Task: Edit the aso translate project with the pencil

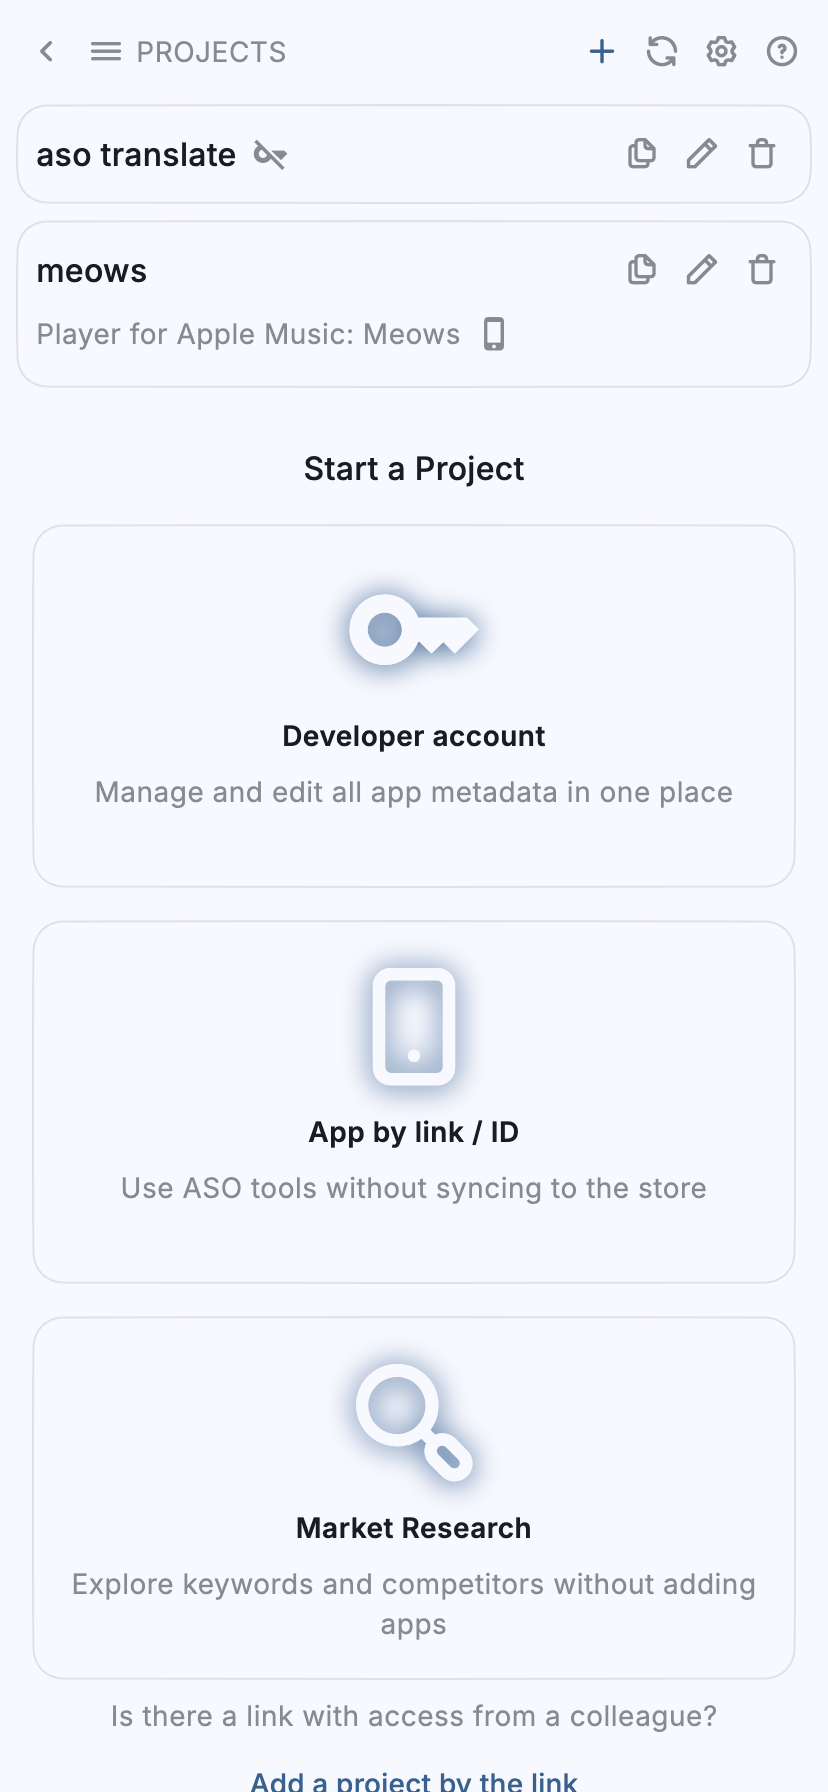Action: click(701, 153)
